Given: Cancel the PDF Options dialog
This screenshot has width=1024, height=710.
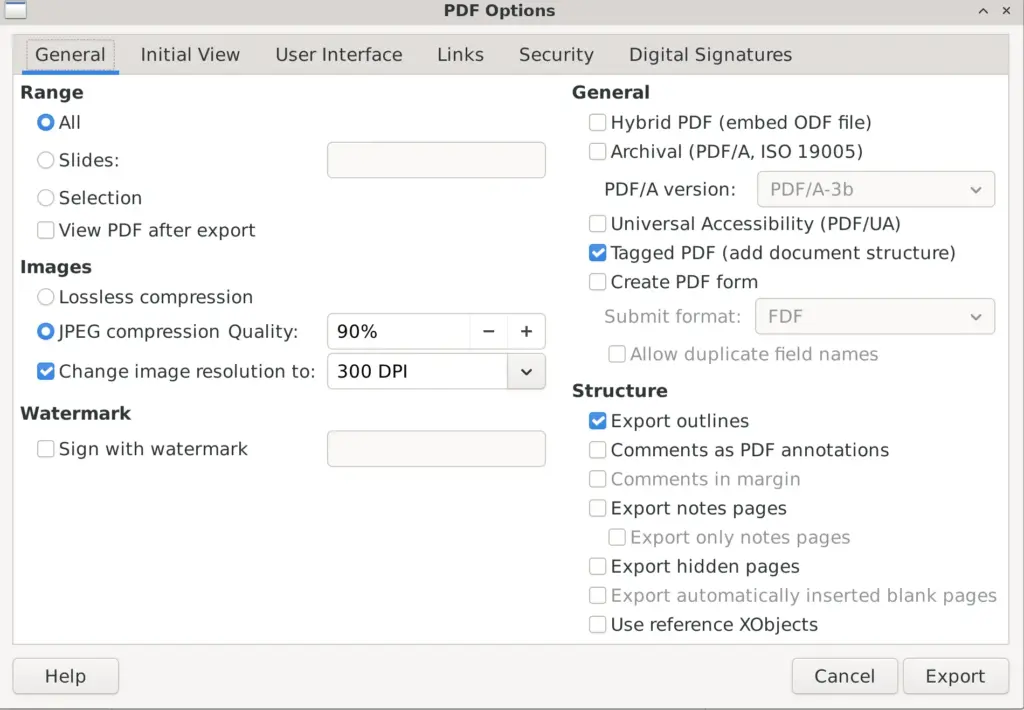Looking at the screenshot, I should point(844,676).
